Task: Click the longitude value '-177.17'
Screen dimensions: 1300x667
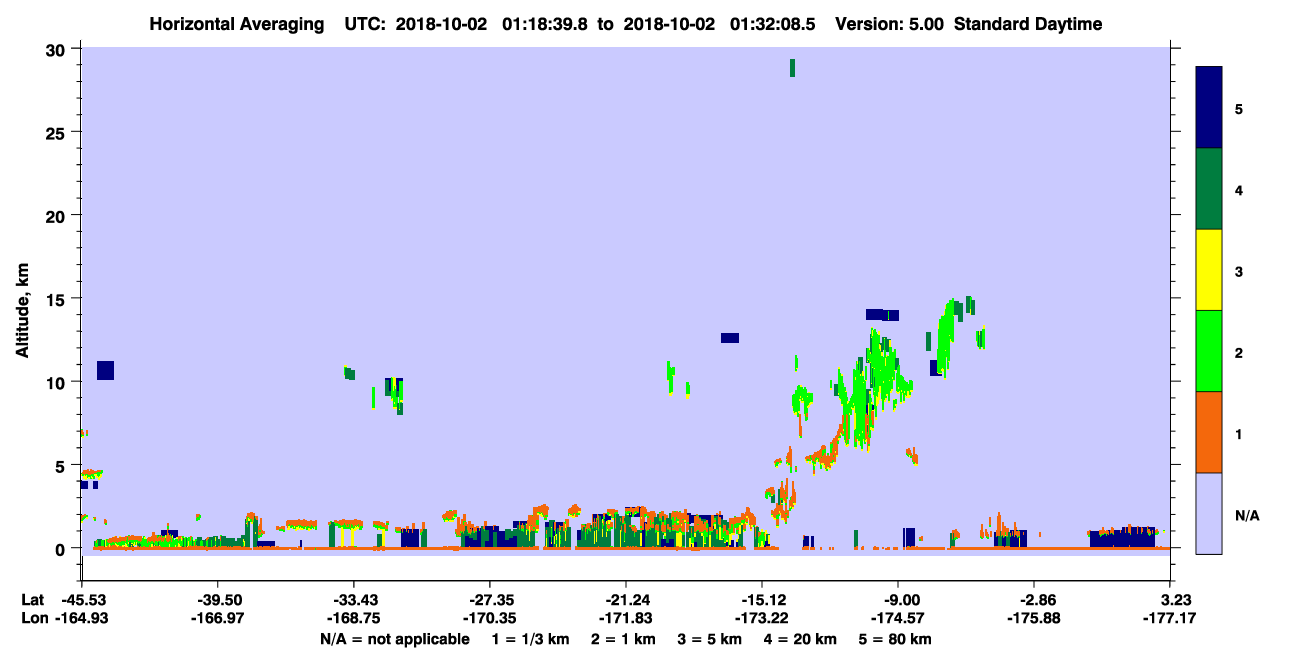Action: (x=1170, y=618)
